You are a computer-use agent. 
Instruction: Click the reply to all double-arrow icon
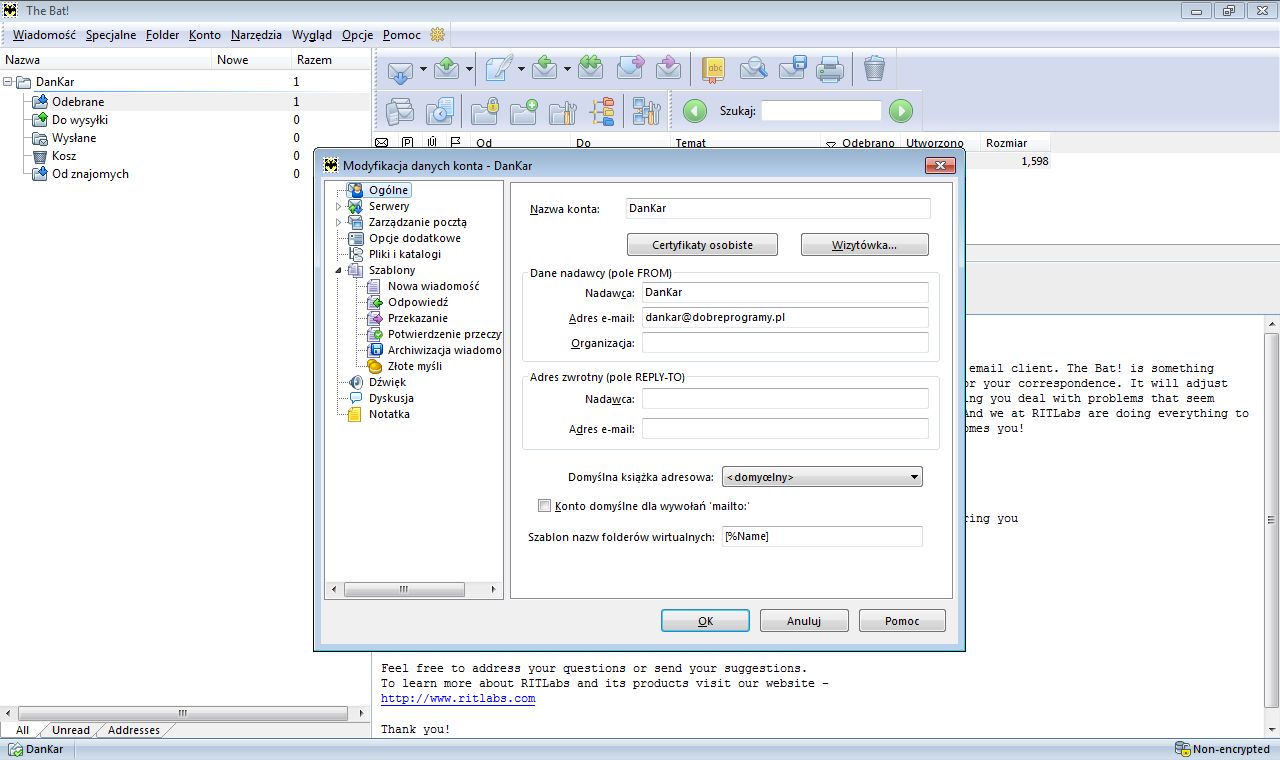pyautogui.click(x=590, y=69)
